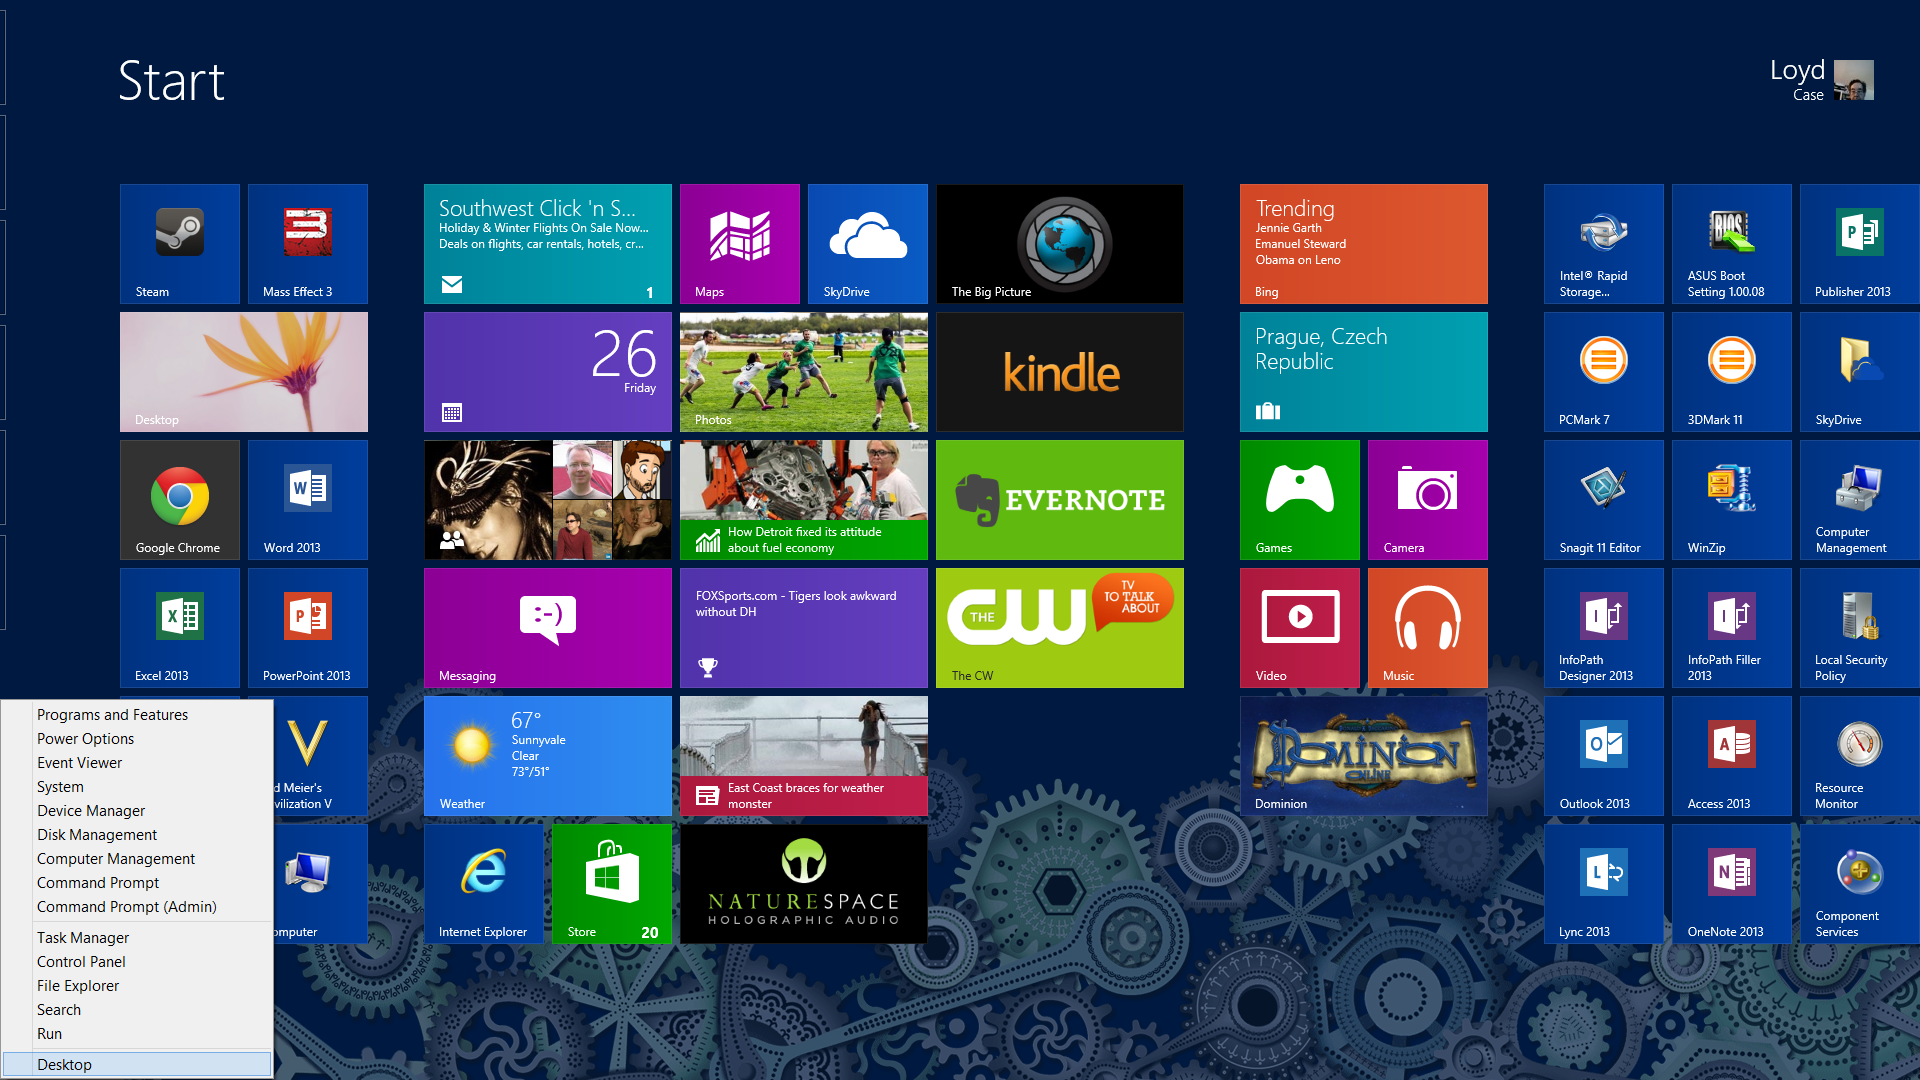
Task: Open the Steam tile
Action: coord(179,243)
